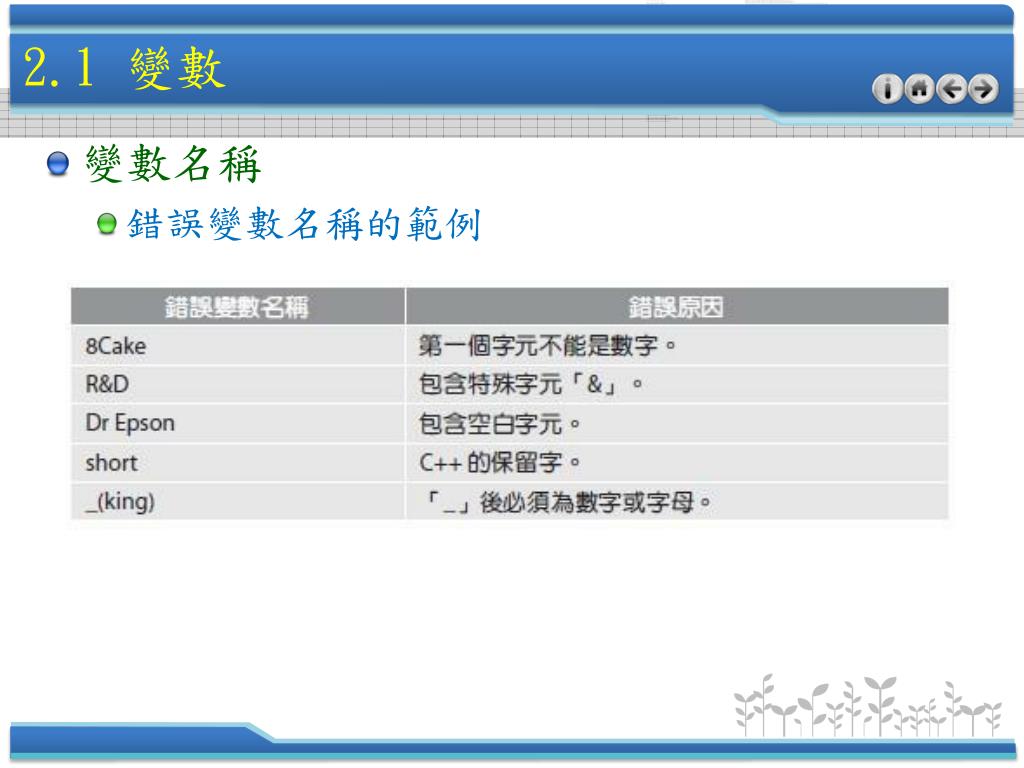
Task: Click the 後必須為數字或字母 reason cell
Action: pos(677,502)
